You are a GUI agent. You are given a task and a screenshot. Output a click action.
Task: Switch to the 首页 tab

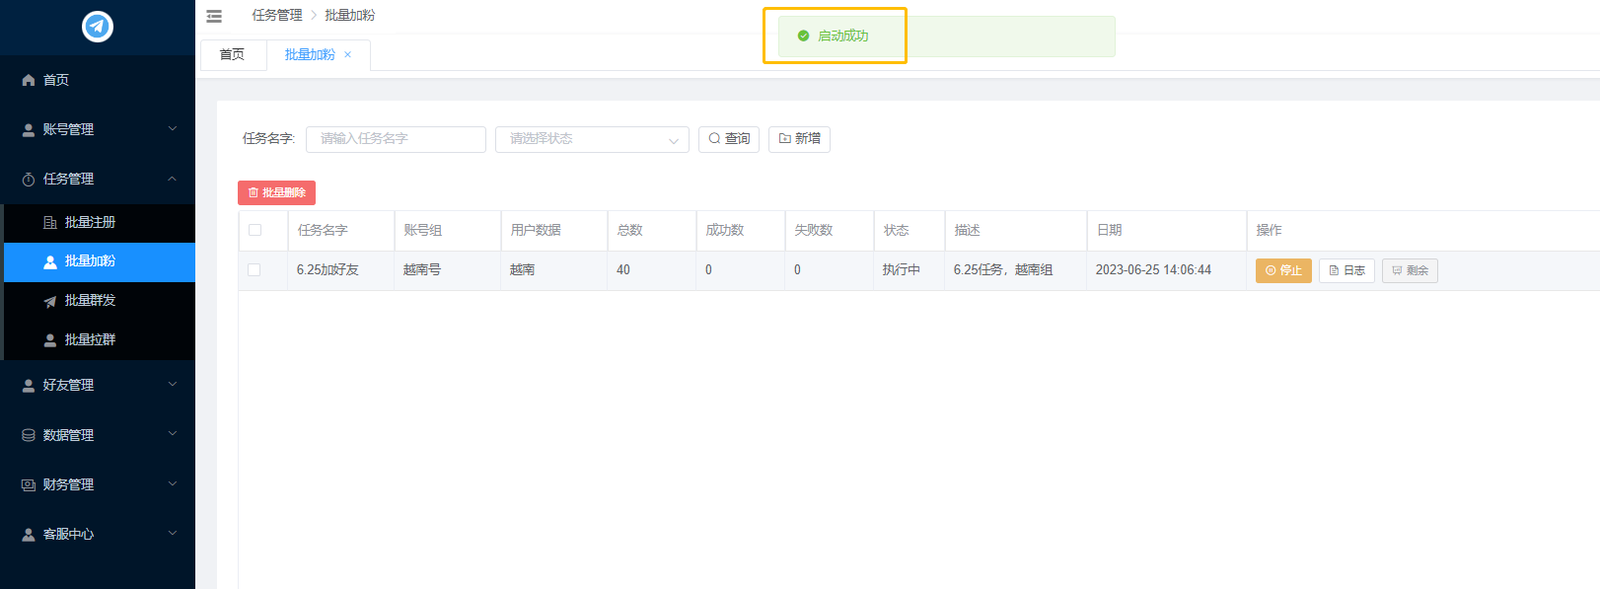click(232, 55)
